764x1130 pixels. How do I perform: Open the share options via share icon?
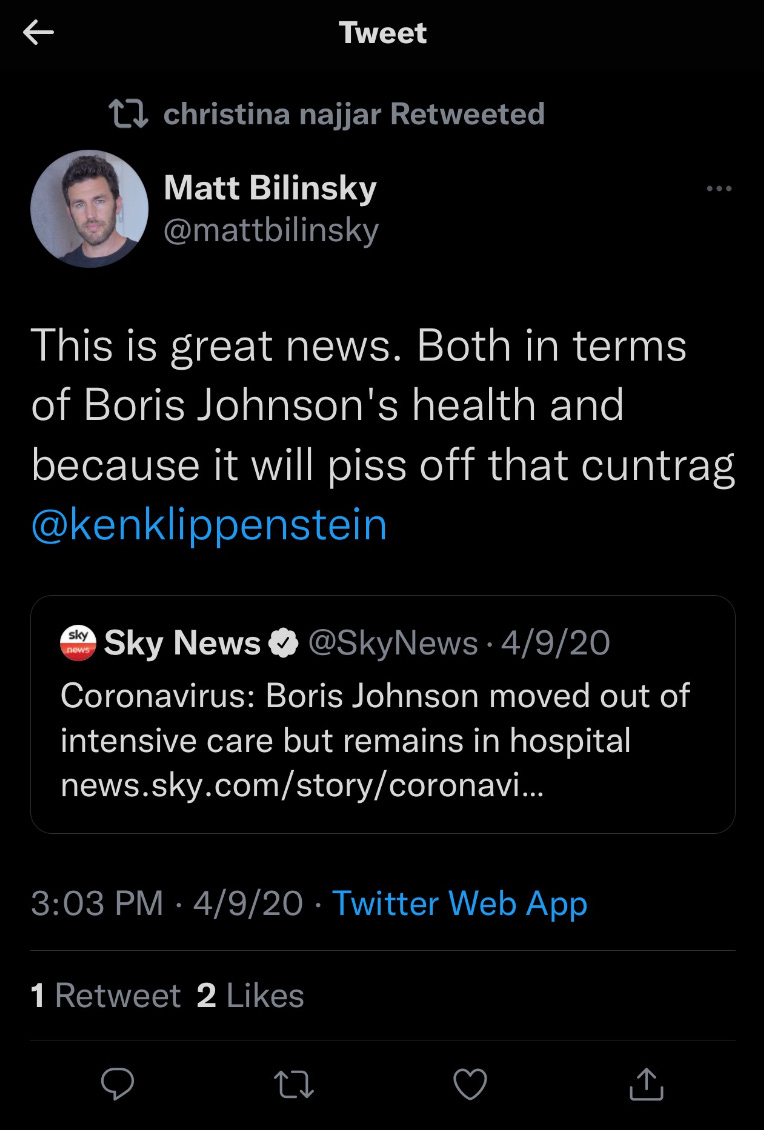pos(646,1083)
